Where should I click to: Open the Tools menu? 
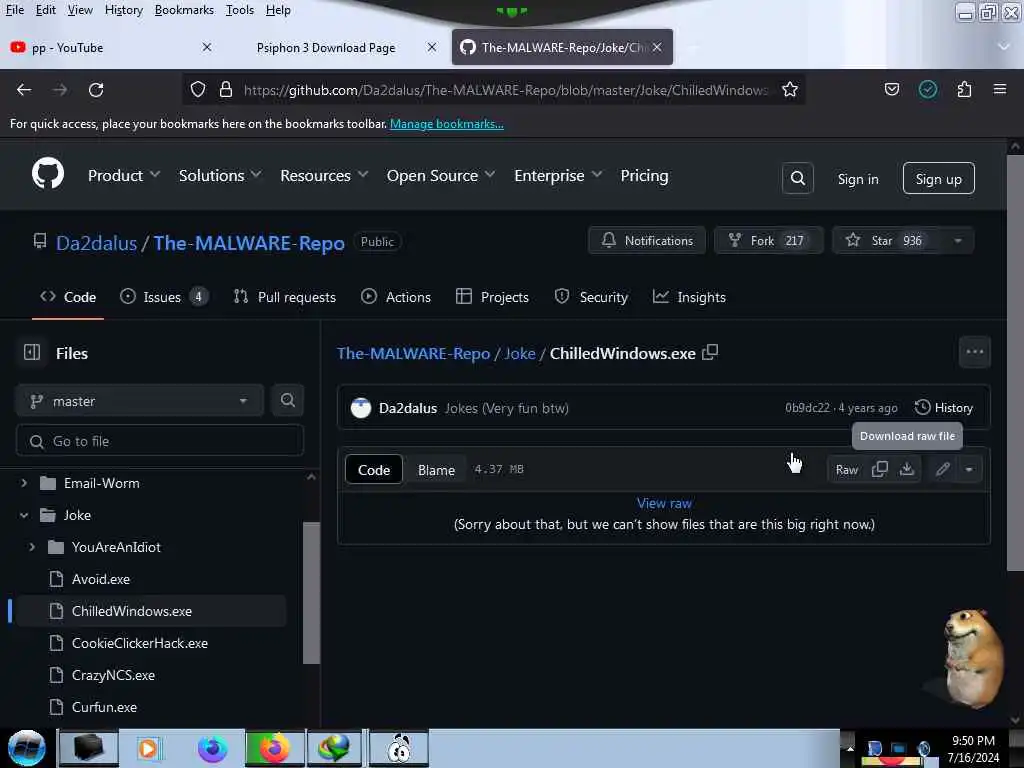click(x=239, y=10)
